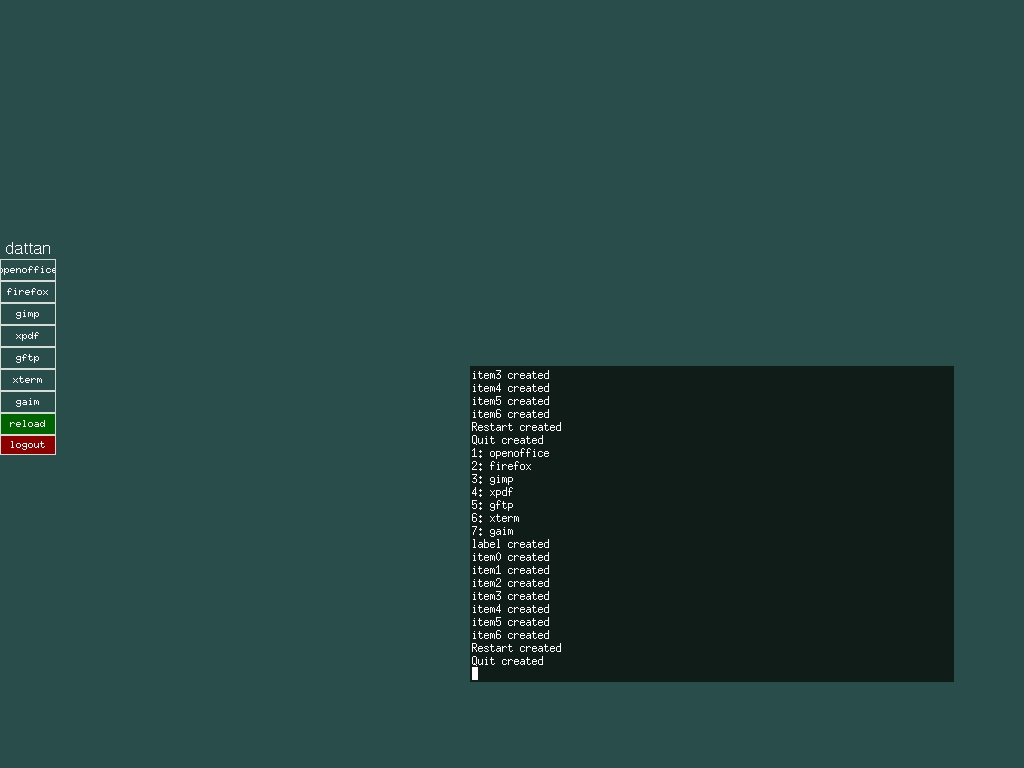Click the dattan title label
This screenshot has height=768, width=1024.
coord(28,249)
